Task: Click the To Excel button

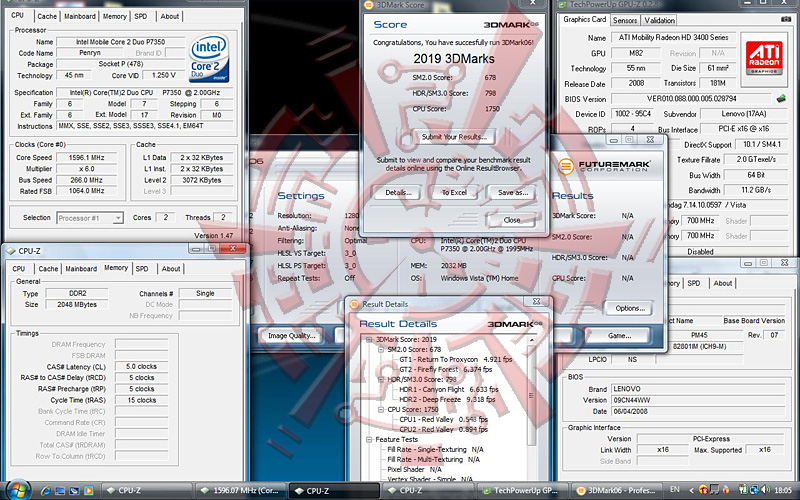Action: pos(454,193)
